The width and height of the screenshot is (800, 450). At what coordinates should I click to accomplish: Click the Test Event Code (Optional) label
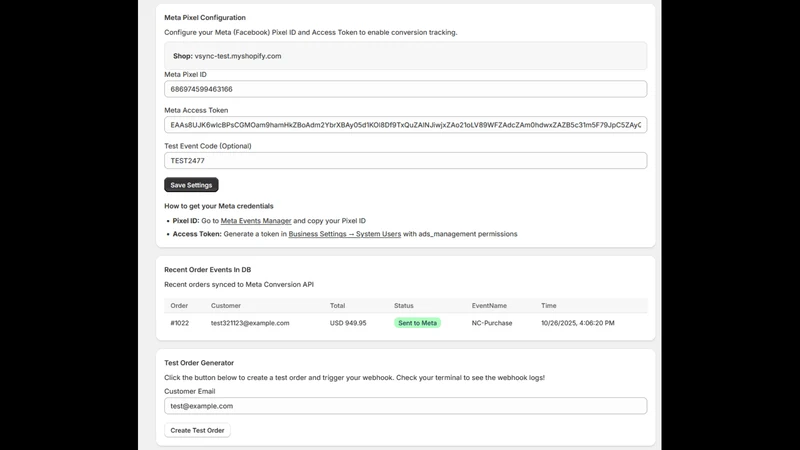tap(208, 146)
